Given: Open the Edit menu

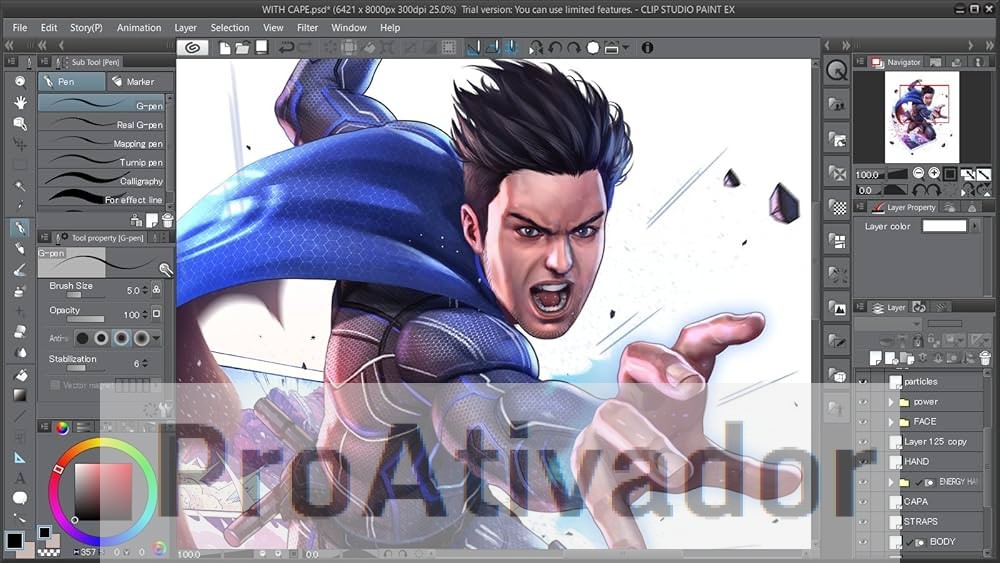Looking at the screenshot, I should (x=48, y=27).
